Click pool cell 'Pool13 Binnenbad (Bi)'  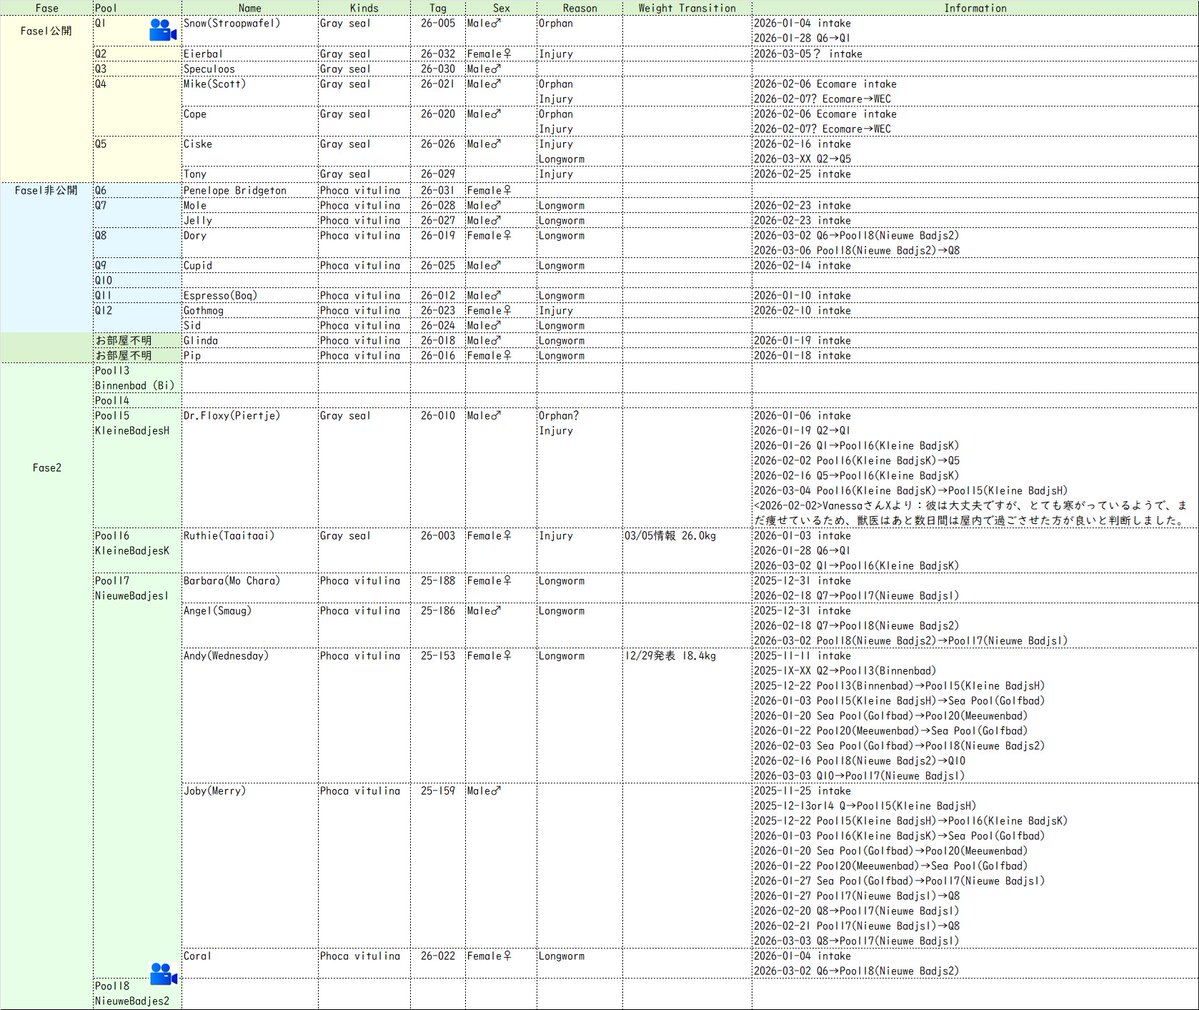tap(137, 378)
